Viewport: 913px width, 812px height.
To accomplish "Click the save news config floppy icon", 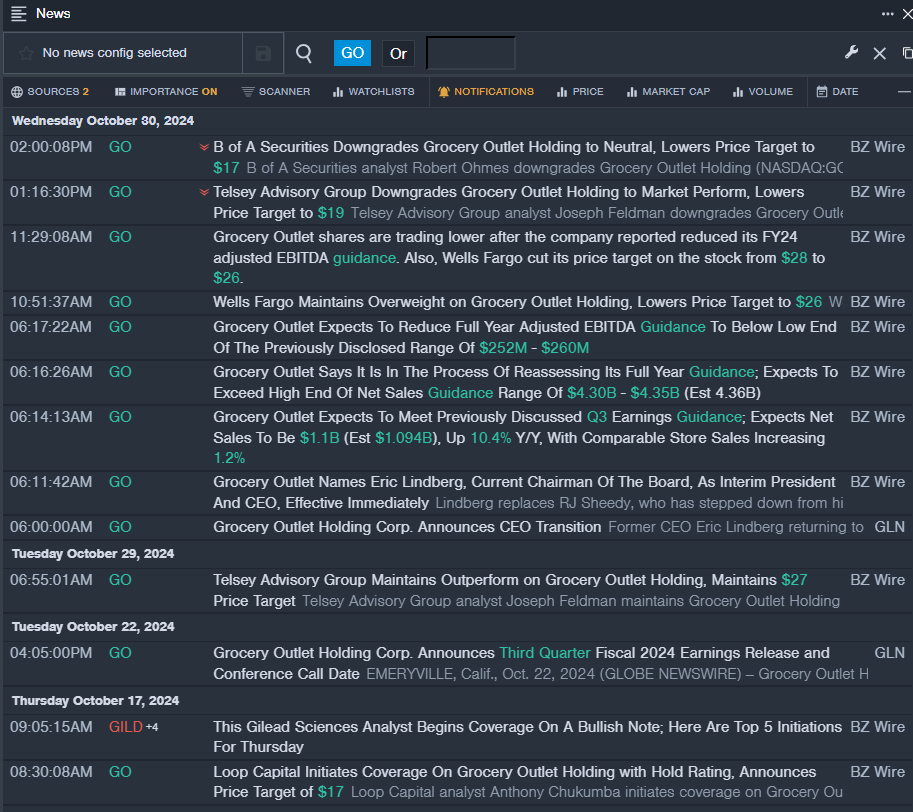I will [264, 53].
